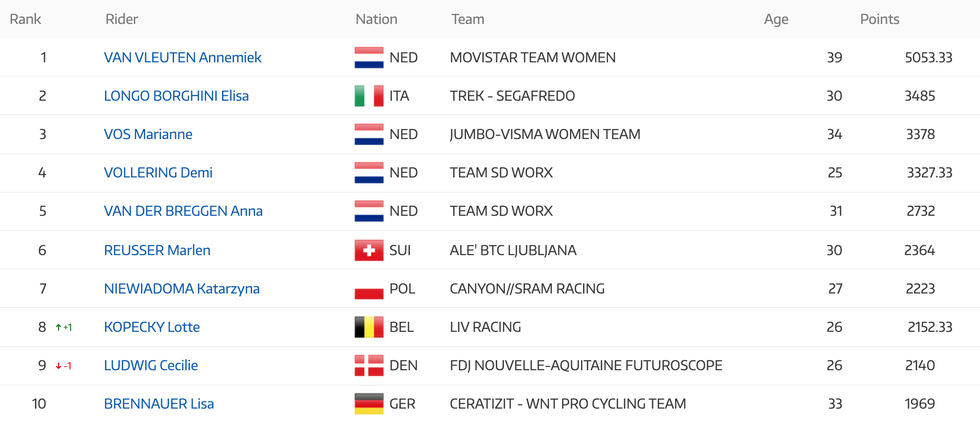
Task: Click the red down arrow at rank 9
Action: 59,366
